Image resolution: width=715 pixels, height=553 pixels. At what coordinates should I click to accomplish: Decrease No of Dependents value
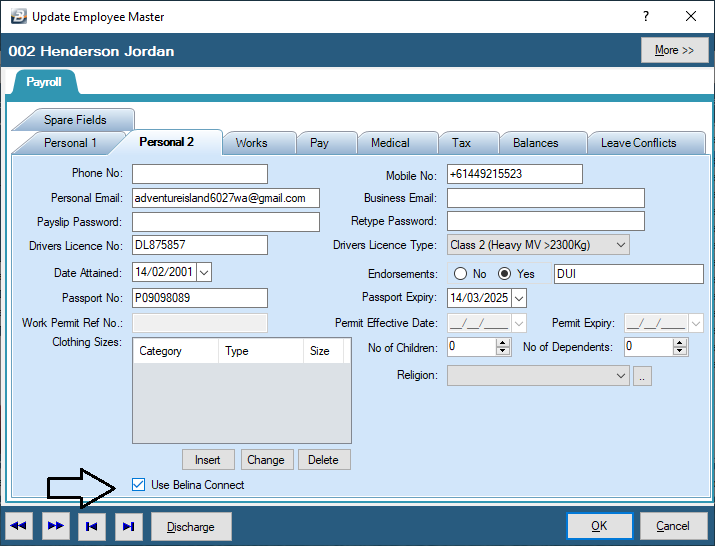(x=679, y=351)
